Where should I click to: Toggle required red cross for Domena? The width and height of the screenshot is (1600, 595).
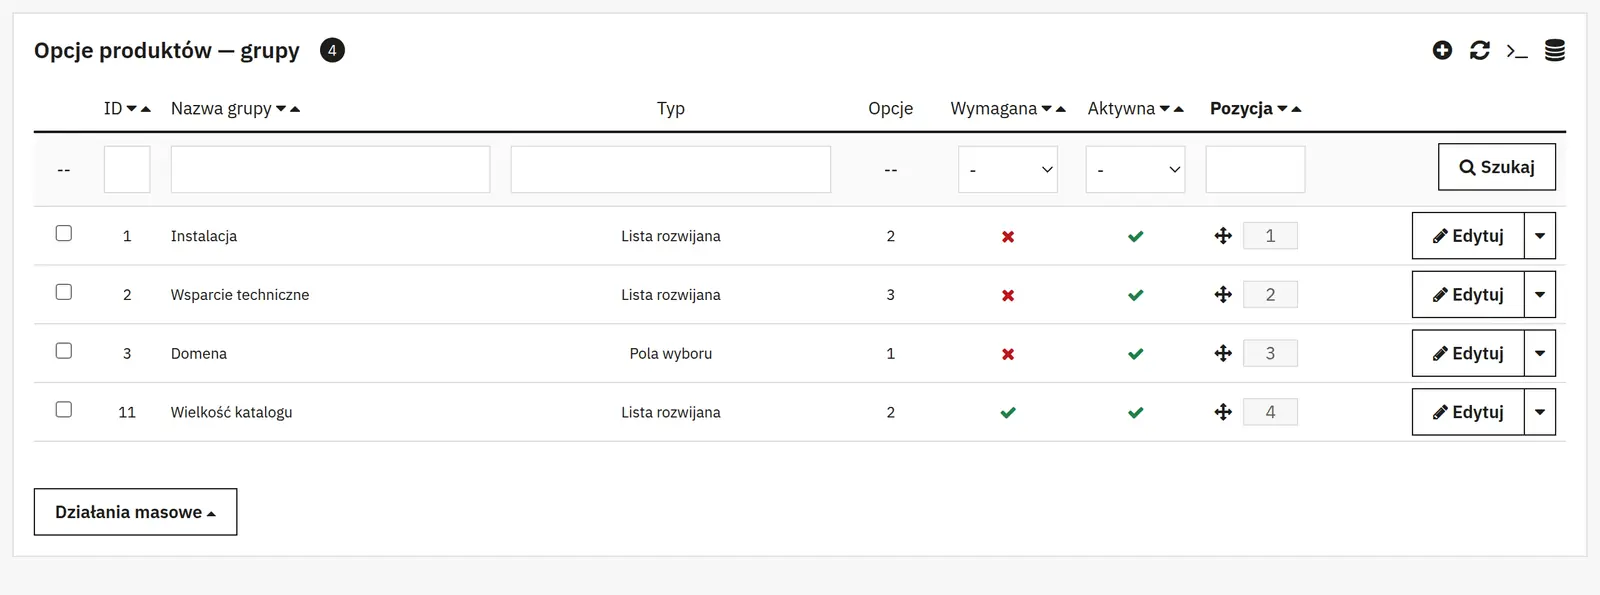(1008, 354)
